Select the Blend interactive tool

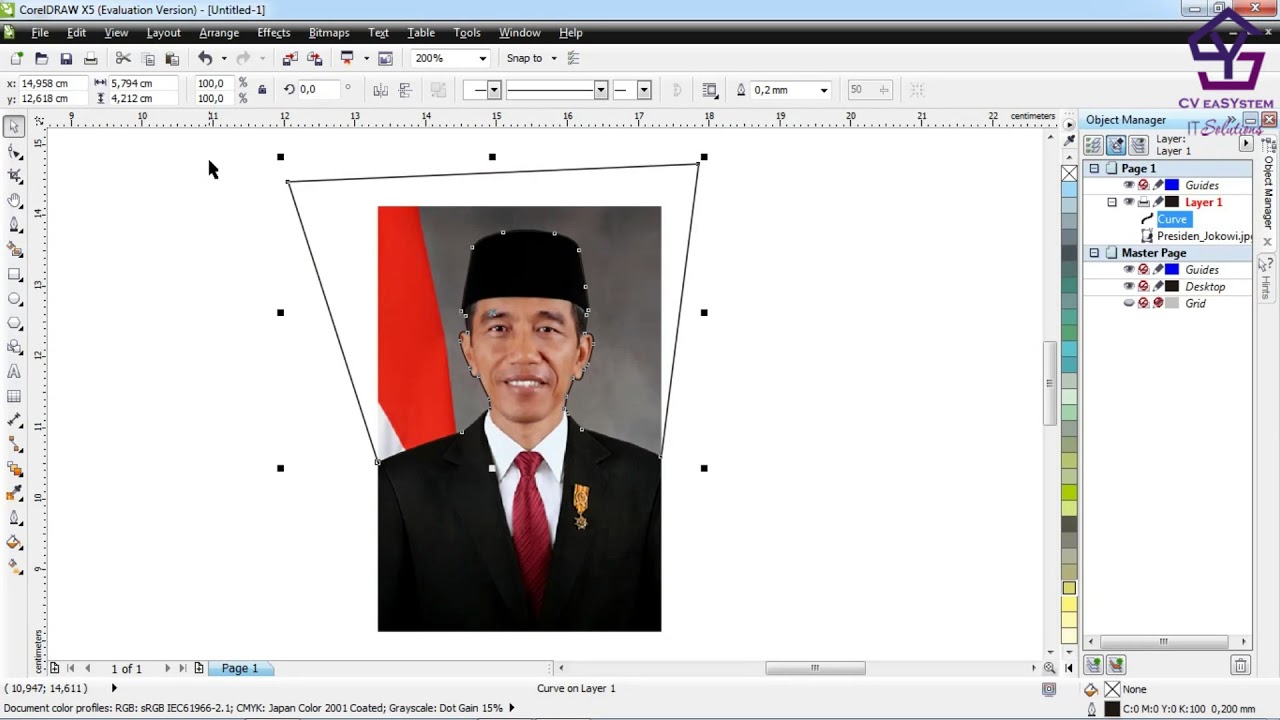[14, 469]
